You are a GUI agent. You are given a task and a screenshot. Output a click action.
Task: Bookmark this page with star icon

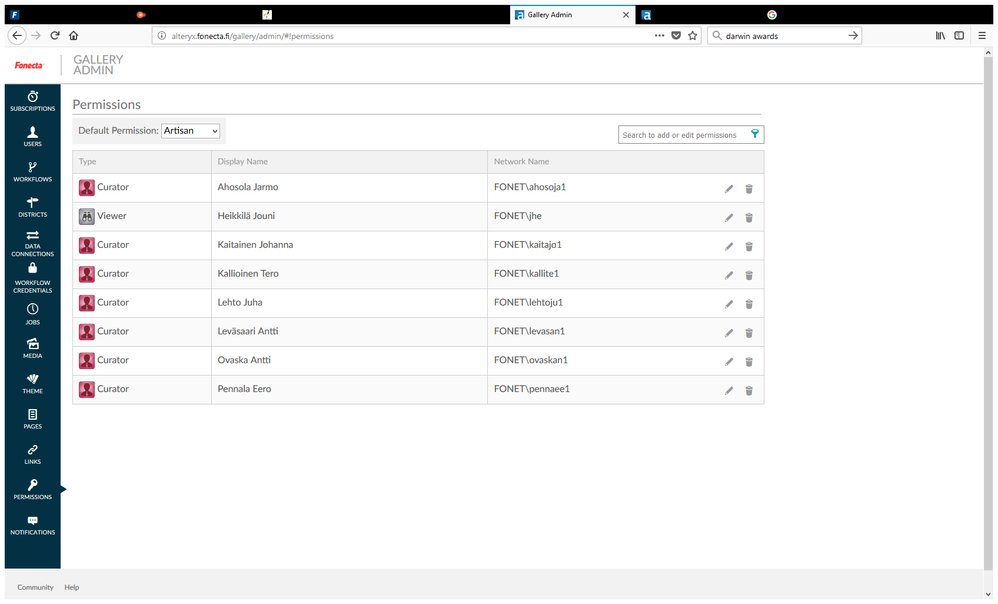tap(692, 36)
